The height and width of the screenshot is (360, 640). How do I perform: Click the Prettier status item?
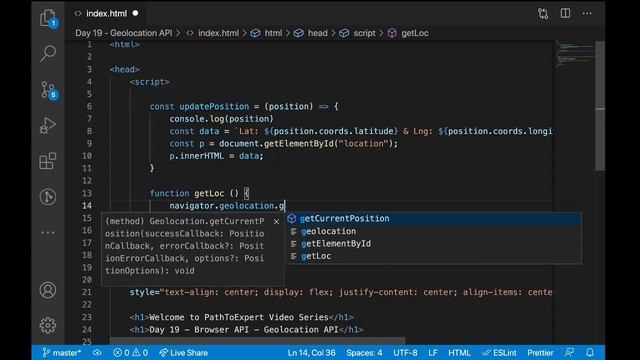(x=540, y=353)
